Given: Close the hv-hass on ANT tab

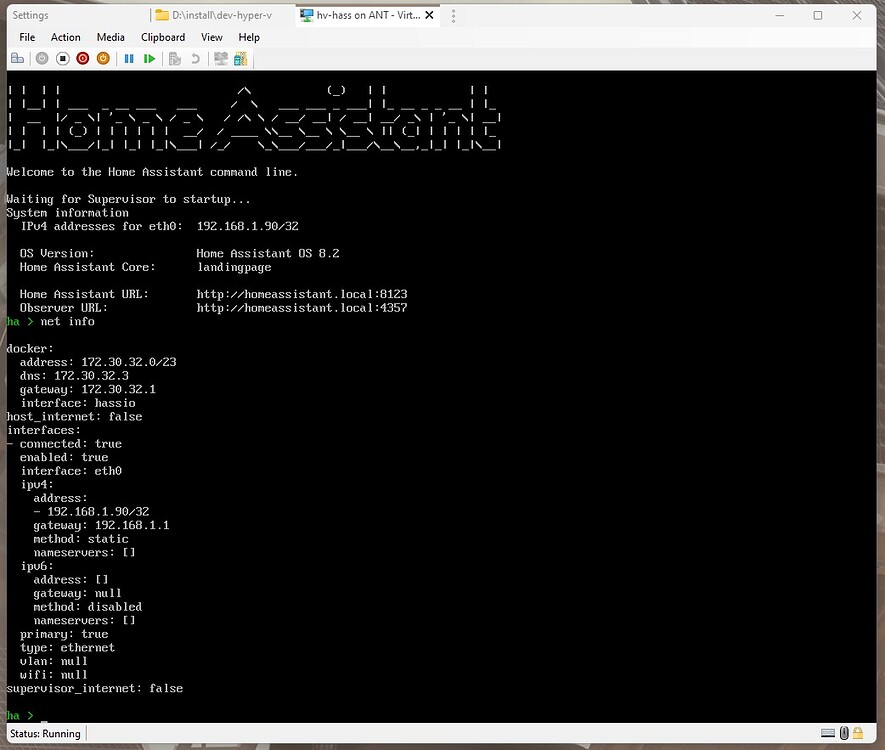Looking at the screenshot, I should pyautogui.click(x=430, y=15).
